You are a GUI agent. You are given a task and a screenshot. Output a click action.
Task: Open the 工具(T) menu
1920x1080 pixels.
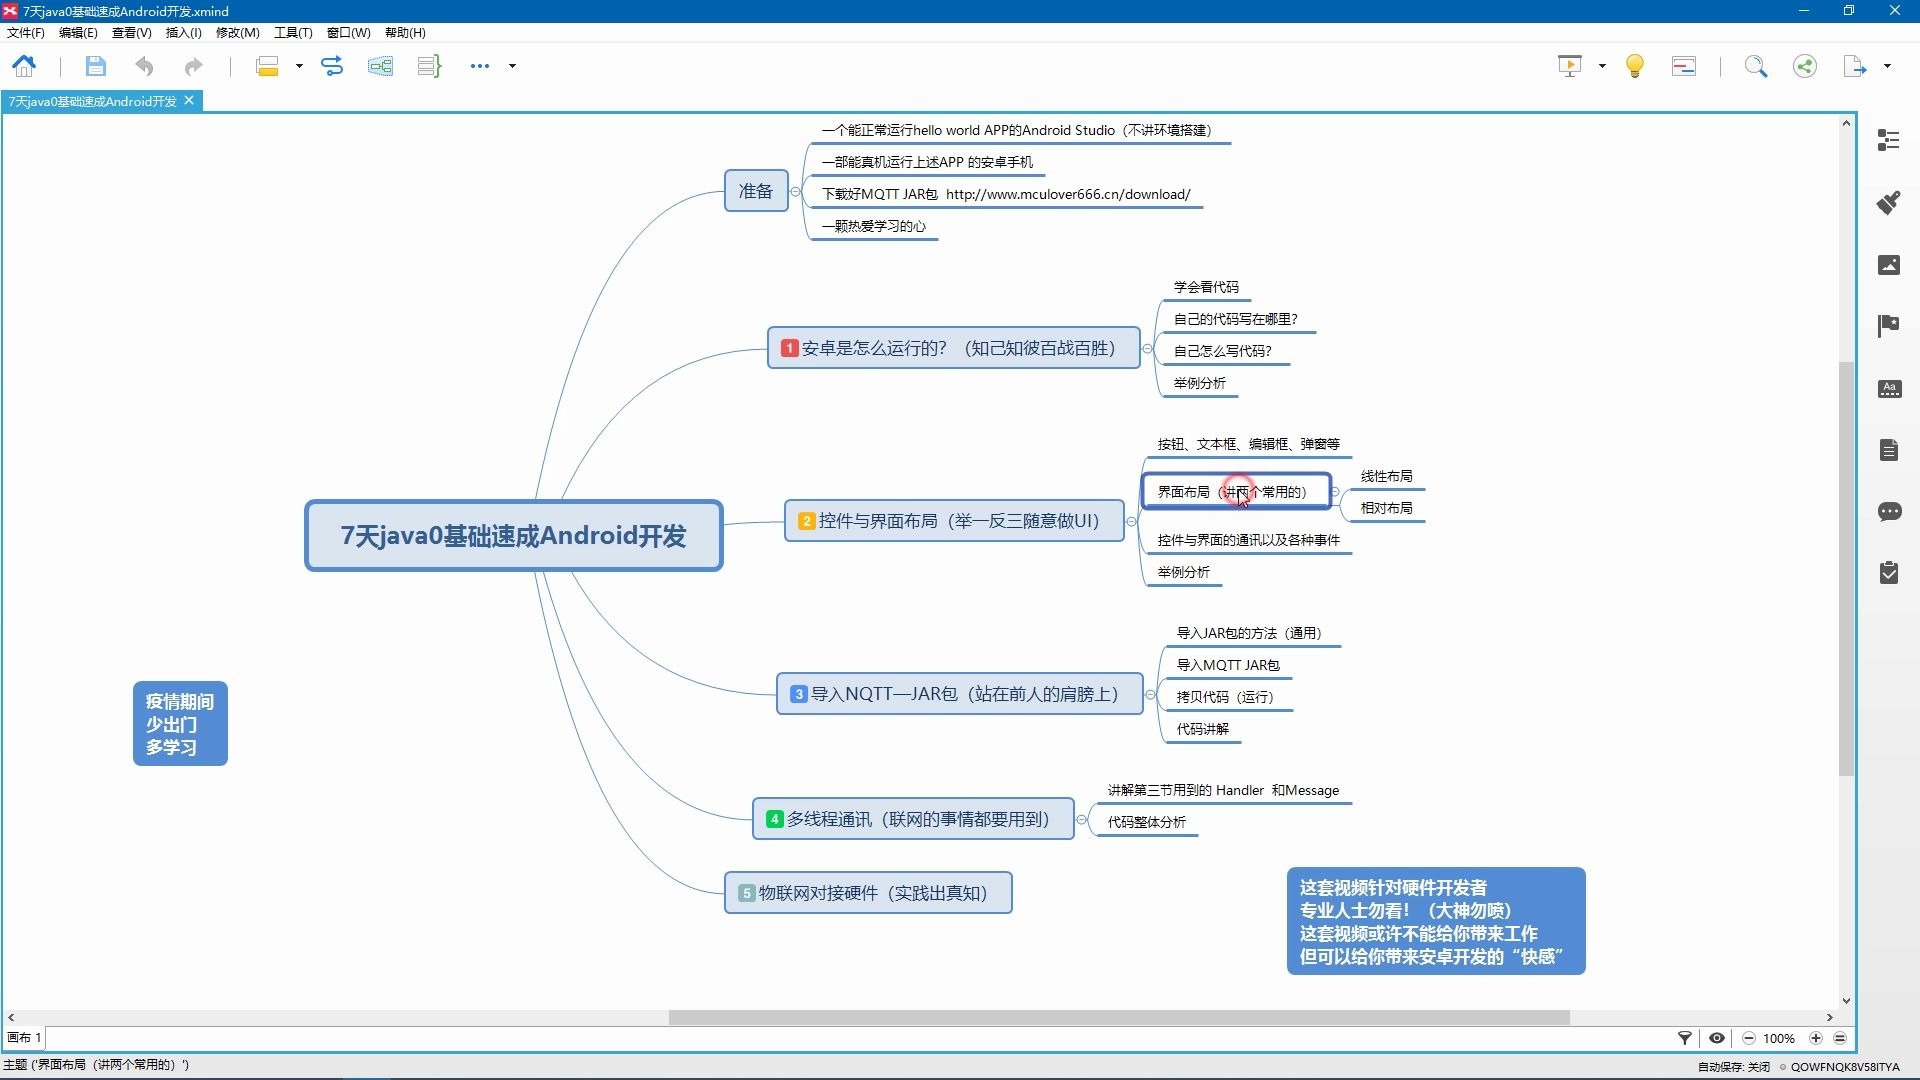click(293, 32)
